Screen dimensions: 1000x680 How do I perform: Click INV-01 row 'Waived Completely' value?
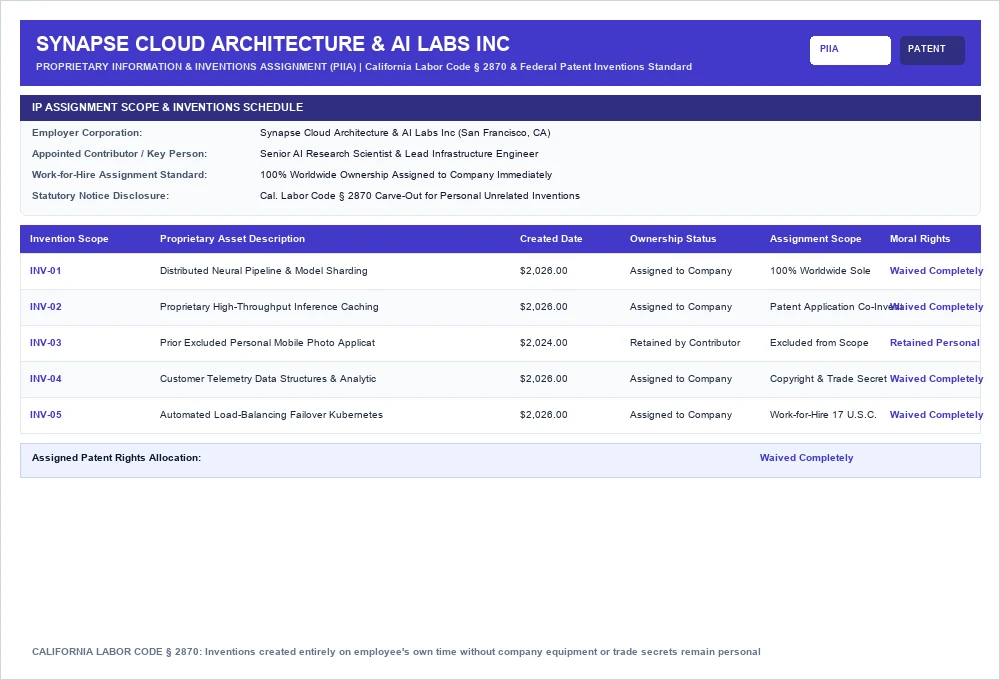tap(936, 270)
